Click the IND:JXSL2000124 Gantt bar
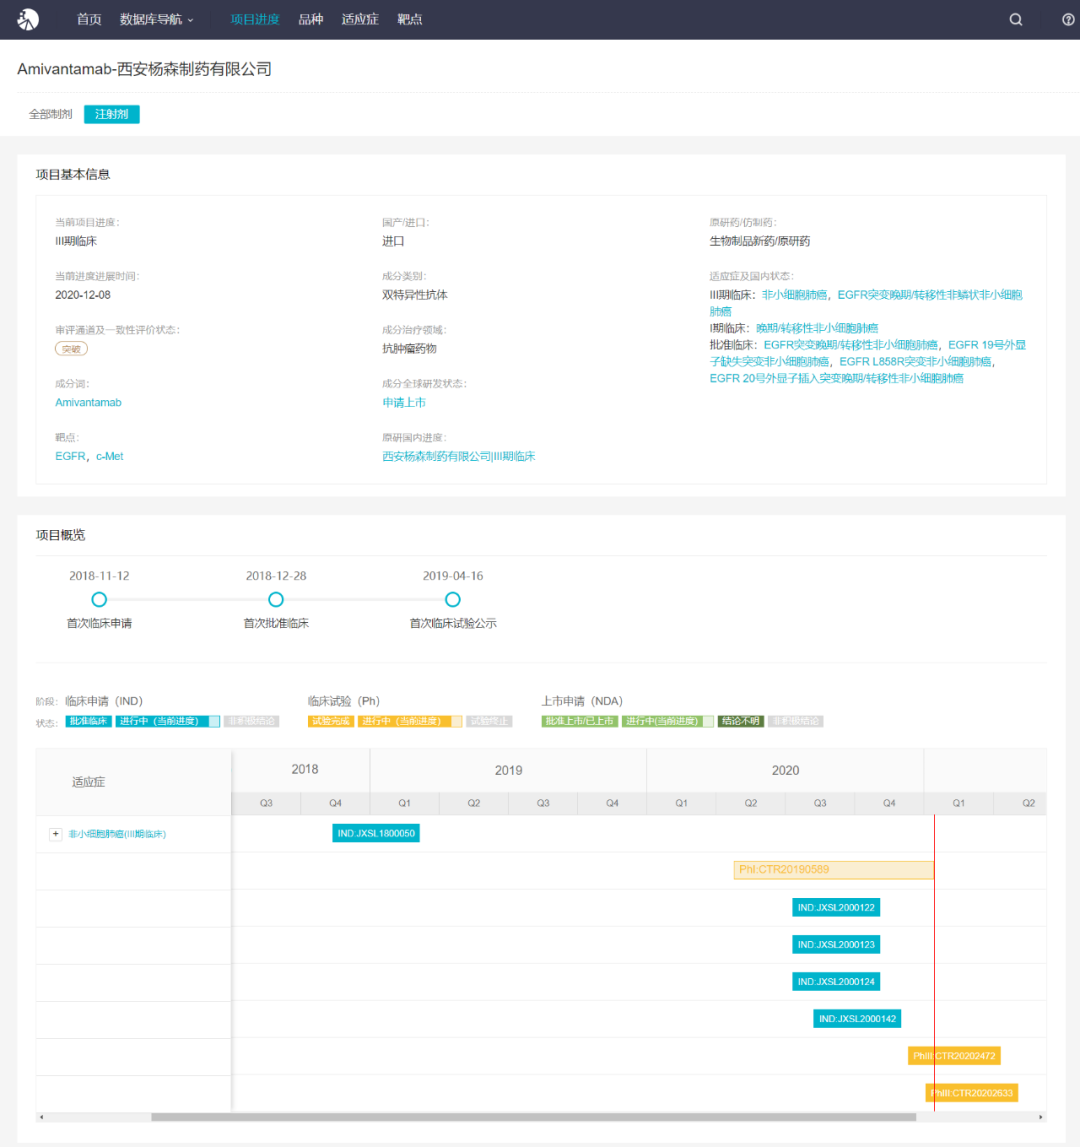The width and height of the screenshot is (1080, 1147). click(x=836, y=982)
